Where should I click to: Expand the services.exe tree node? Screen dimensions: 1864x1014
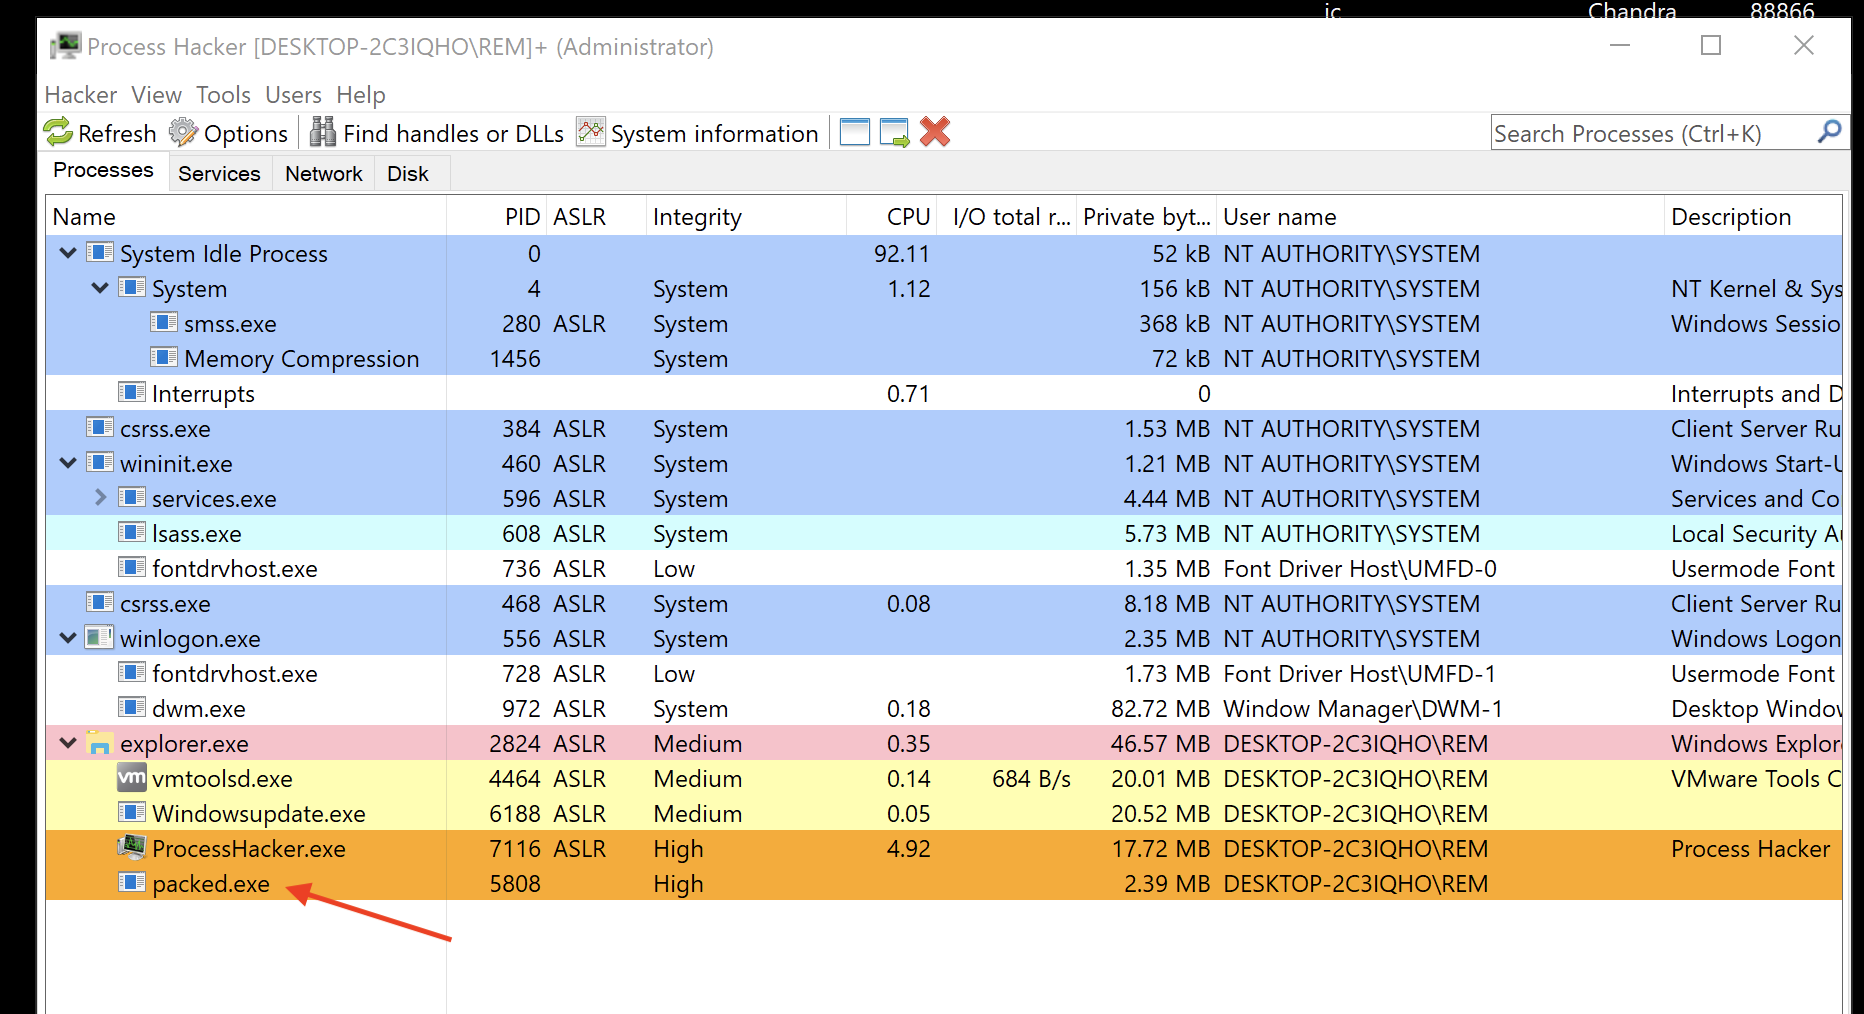click(x=100, y=497)
